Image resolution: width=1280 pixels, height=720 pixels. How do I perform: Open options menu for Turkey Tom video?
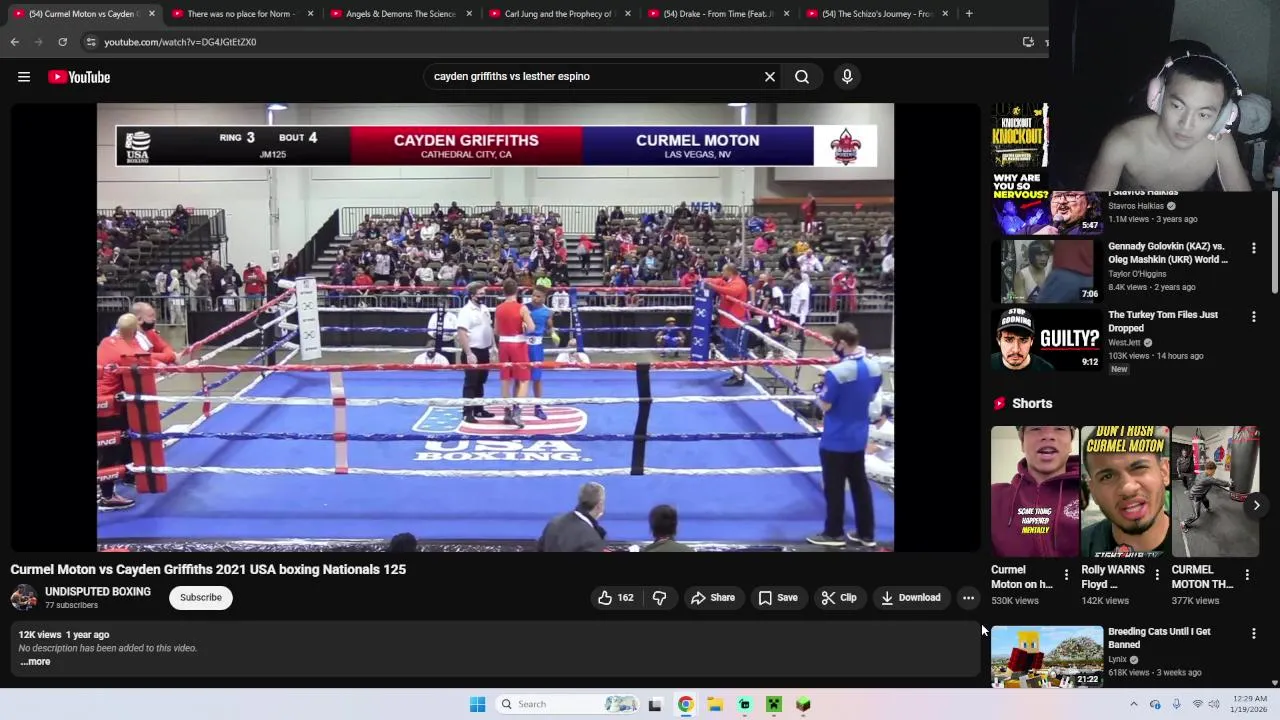1254,317
